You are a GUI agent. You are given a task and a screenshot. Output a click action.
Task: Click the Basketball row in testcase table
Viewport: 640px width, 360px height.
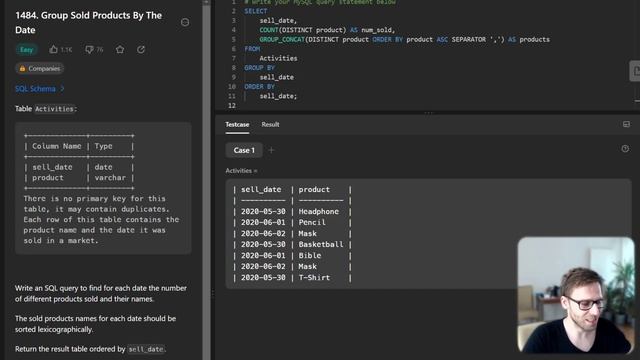pyautogui.click(x=292, y=244)
